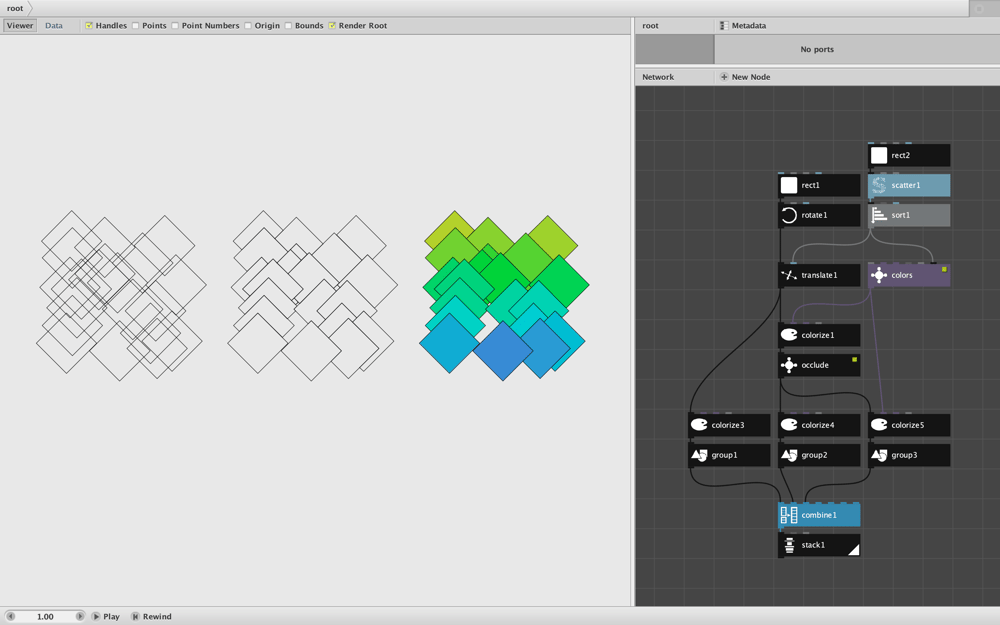Enable the Bounds checkbox
The image size is (1000, 625).
(288, 26)
